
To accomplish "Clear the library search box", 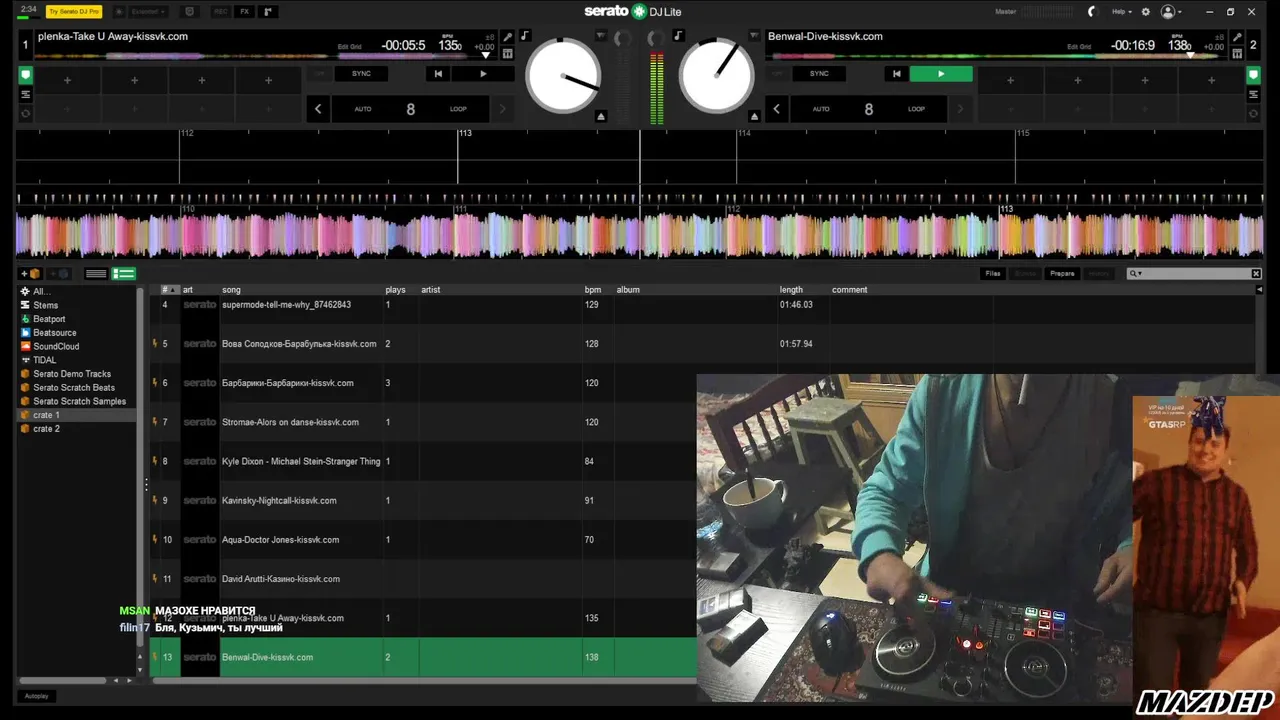I will (1257, 273).
